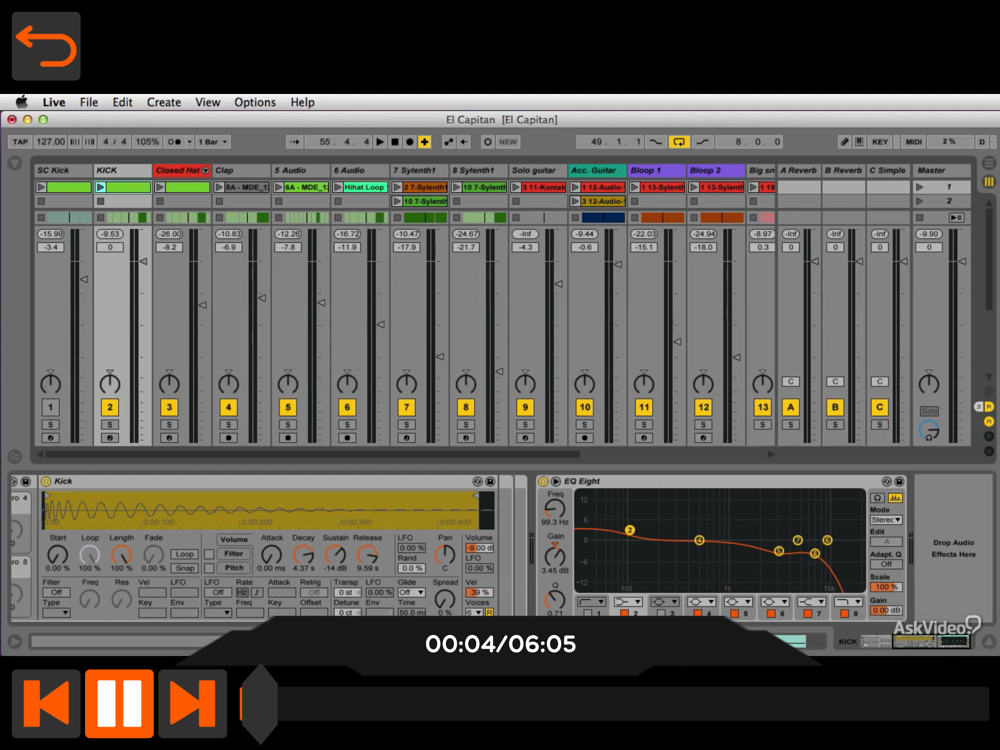1000x750 pixels.
Task: Click the Re-enable Automation arrow button
Action: tap(464, 142)
